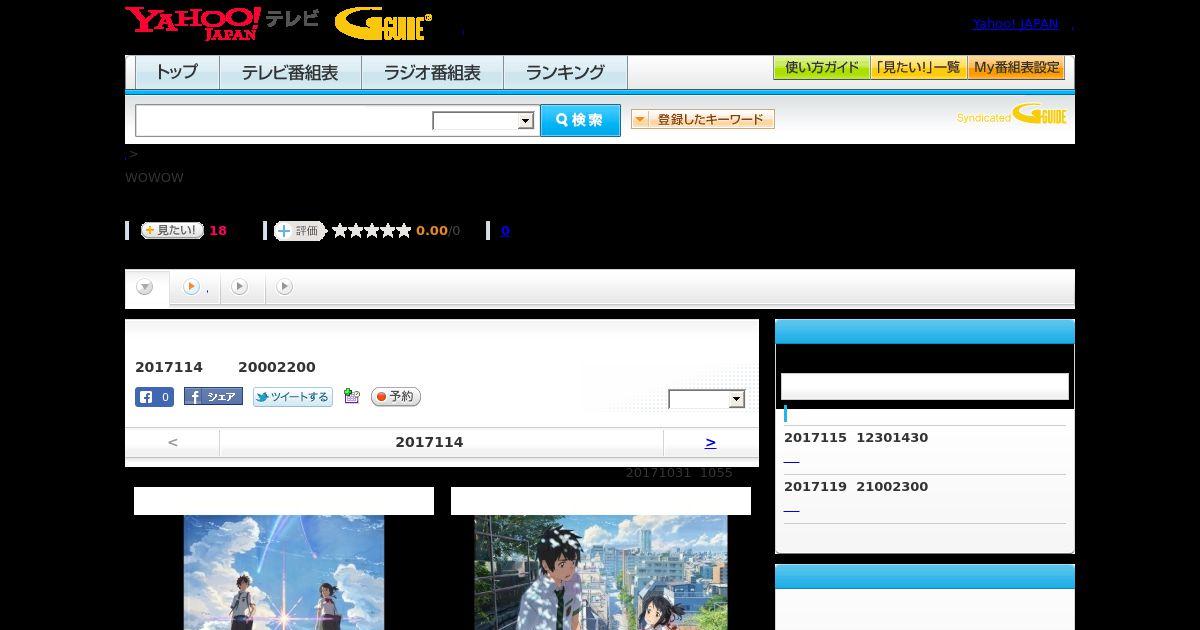The image size is (1200, 630).
Task: Select the active tab with down-arrow icon
Action: click(x=146, y=288)
